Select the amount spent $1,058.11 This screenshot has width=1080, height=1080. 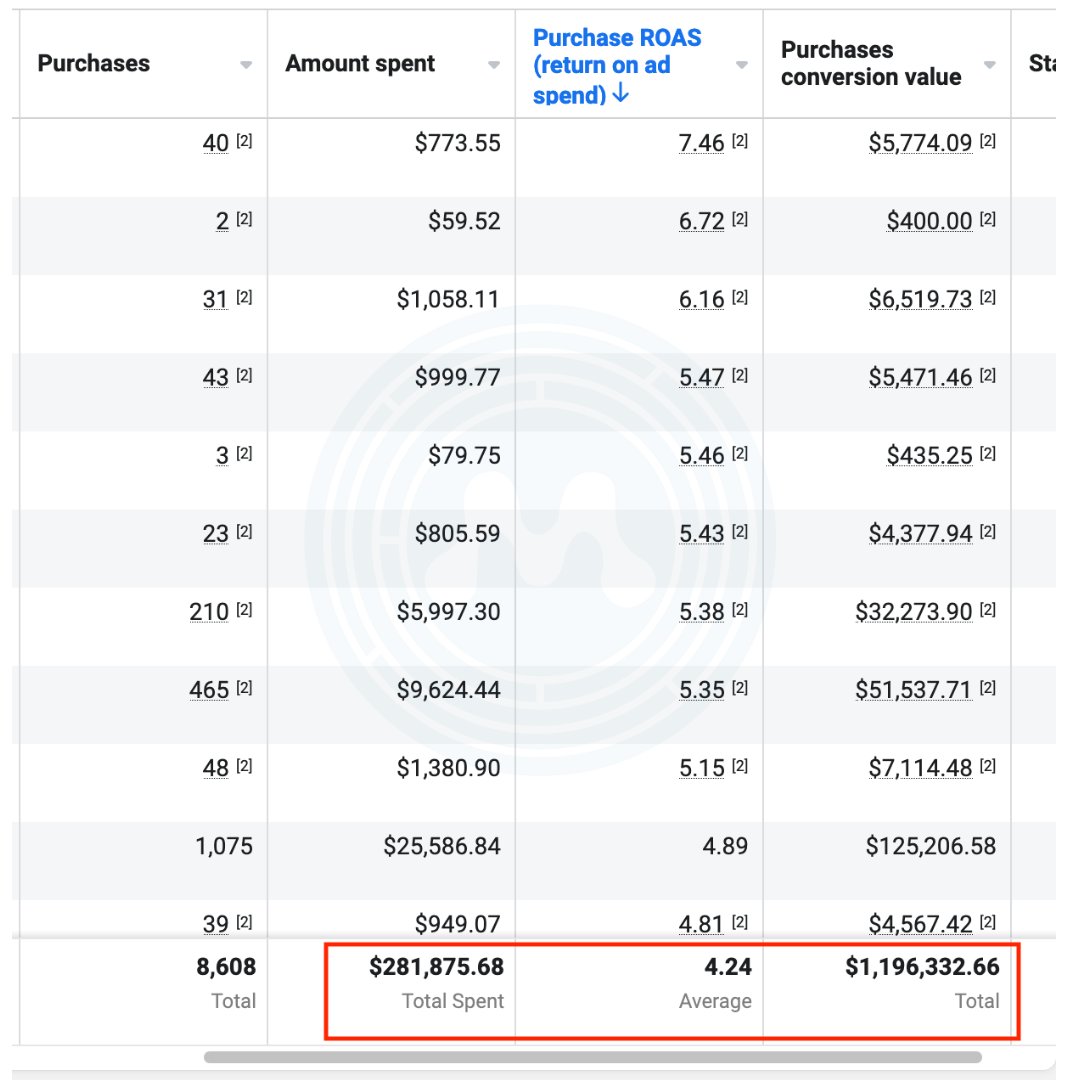[x=448, y=299]
